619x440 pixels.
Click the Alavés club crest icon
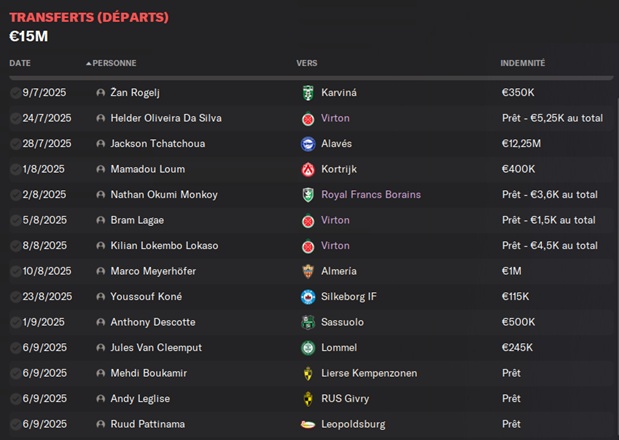(308, 144)
